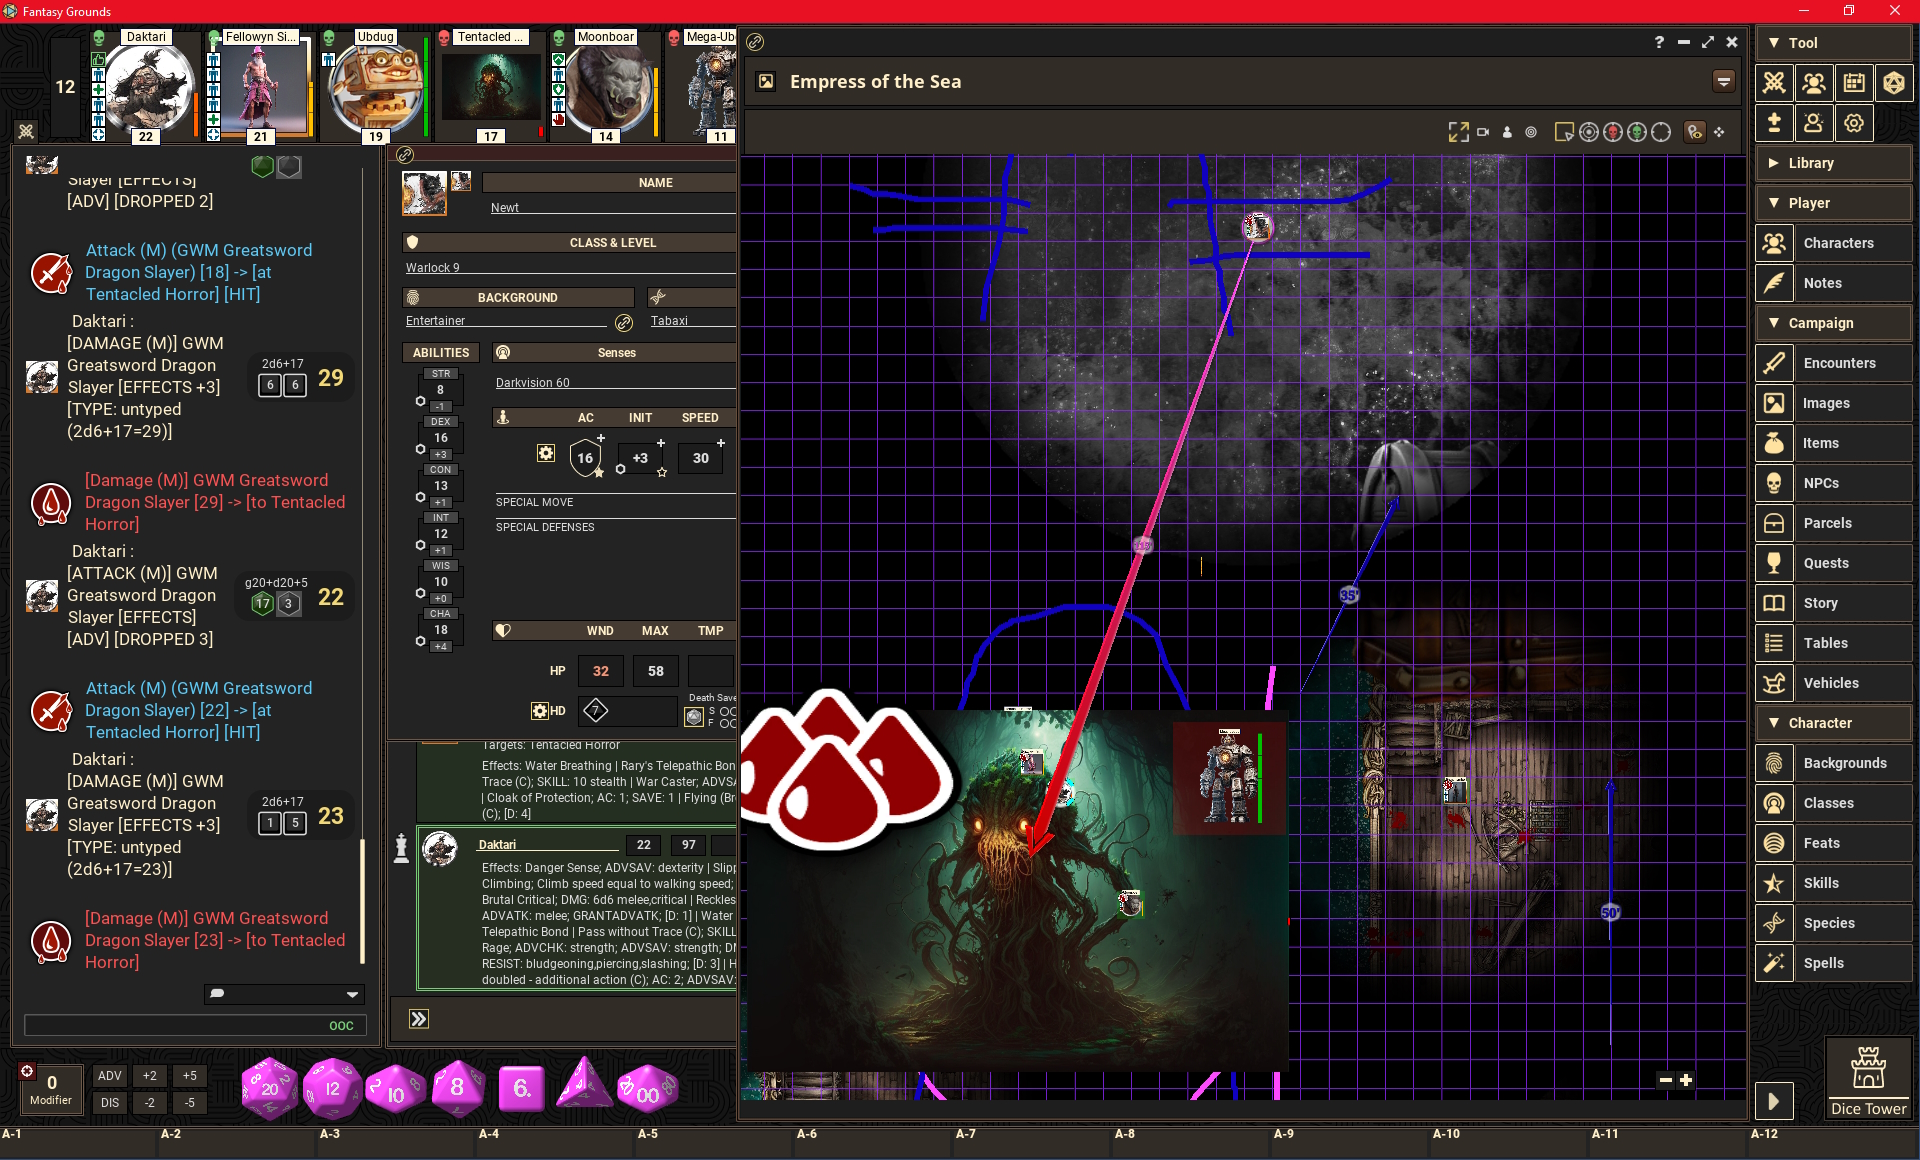The height and width of the screenshot is (1160, 1920).
Task: Open Notes from the sidebar
Action: (1833, 283)
